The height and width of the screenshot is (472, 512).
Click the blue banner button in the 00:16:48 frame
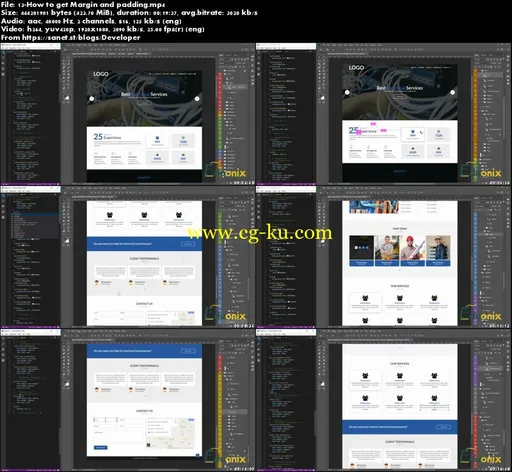pos(444,427)
